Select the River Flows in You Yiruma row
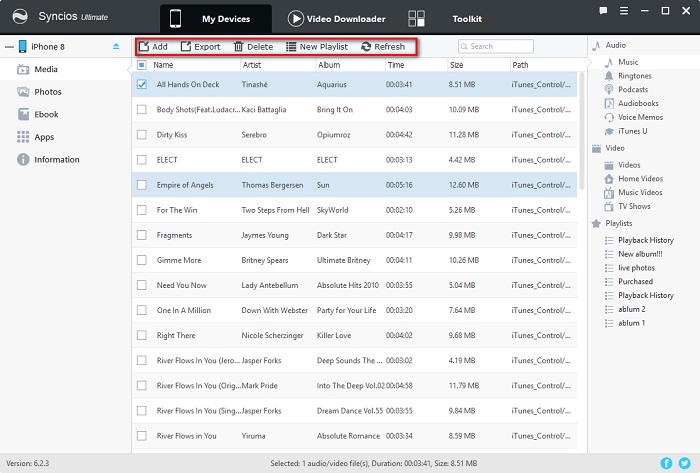The height and width of the screenshot is (473, 700). pyautogui.click(x=354, y=436)
